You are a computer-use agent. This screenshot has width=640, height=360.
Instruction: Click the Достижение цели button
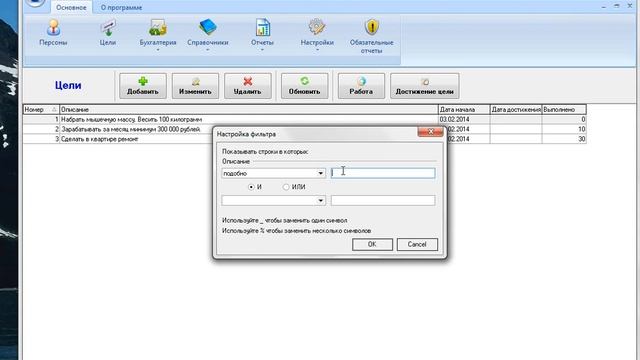click(x=424, y=86)
